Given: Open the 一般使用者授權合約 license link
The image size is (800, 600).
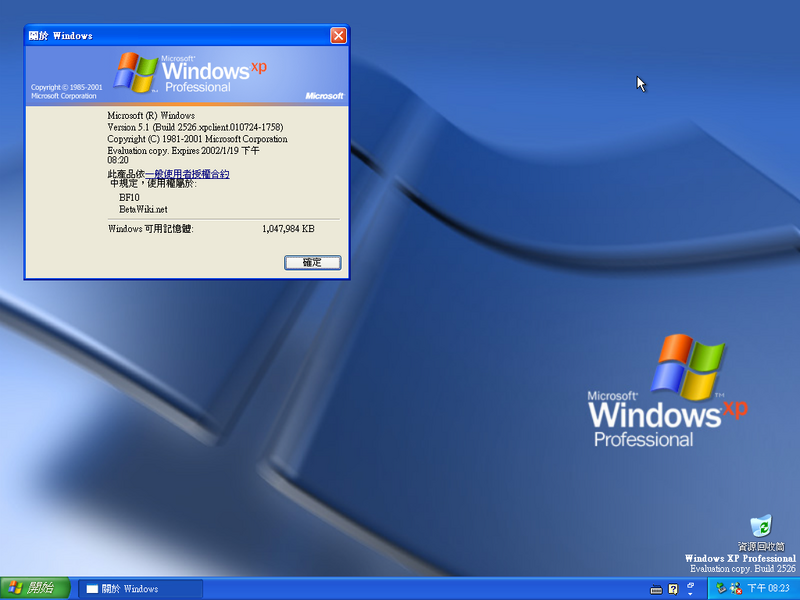Looking at the screenshot, I should click(187, 174).
